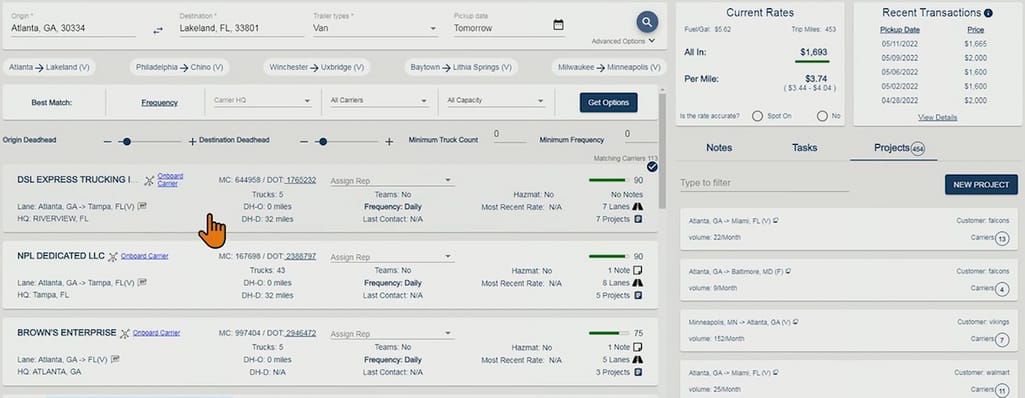
Task: Open 3 Projects icon for BROWN'S ENTERPRISE
Action: 638,372
